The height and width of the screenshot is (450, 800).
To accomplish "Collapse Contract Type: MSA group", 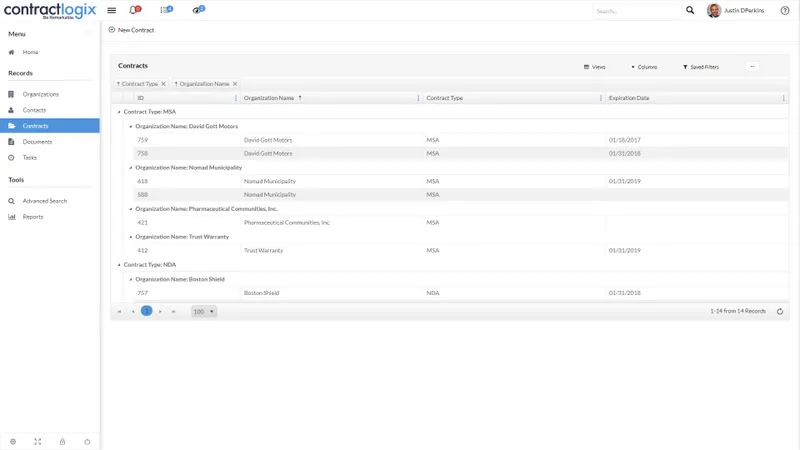I will click(119, 112).
